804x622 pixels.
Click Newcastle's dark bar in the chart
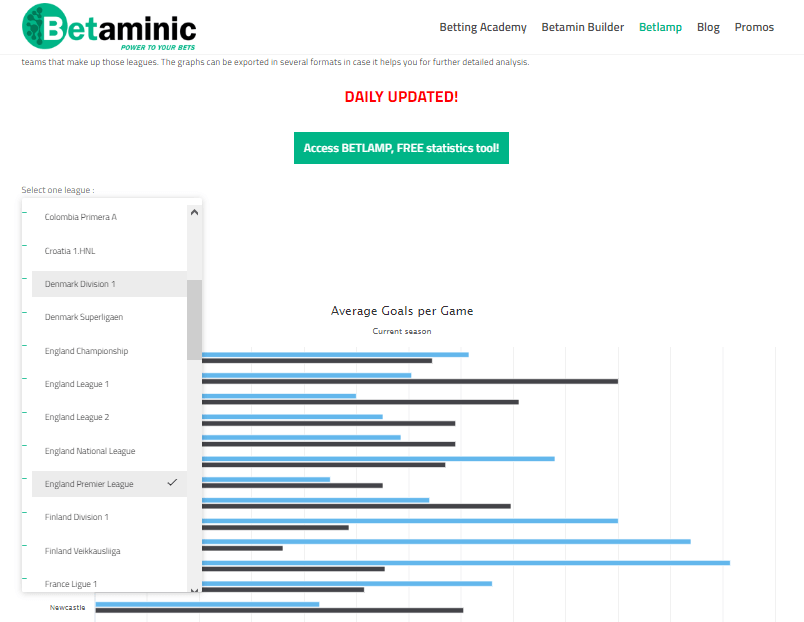coord(279,610)
